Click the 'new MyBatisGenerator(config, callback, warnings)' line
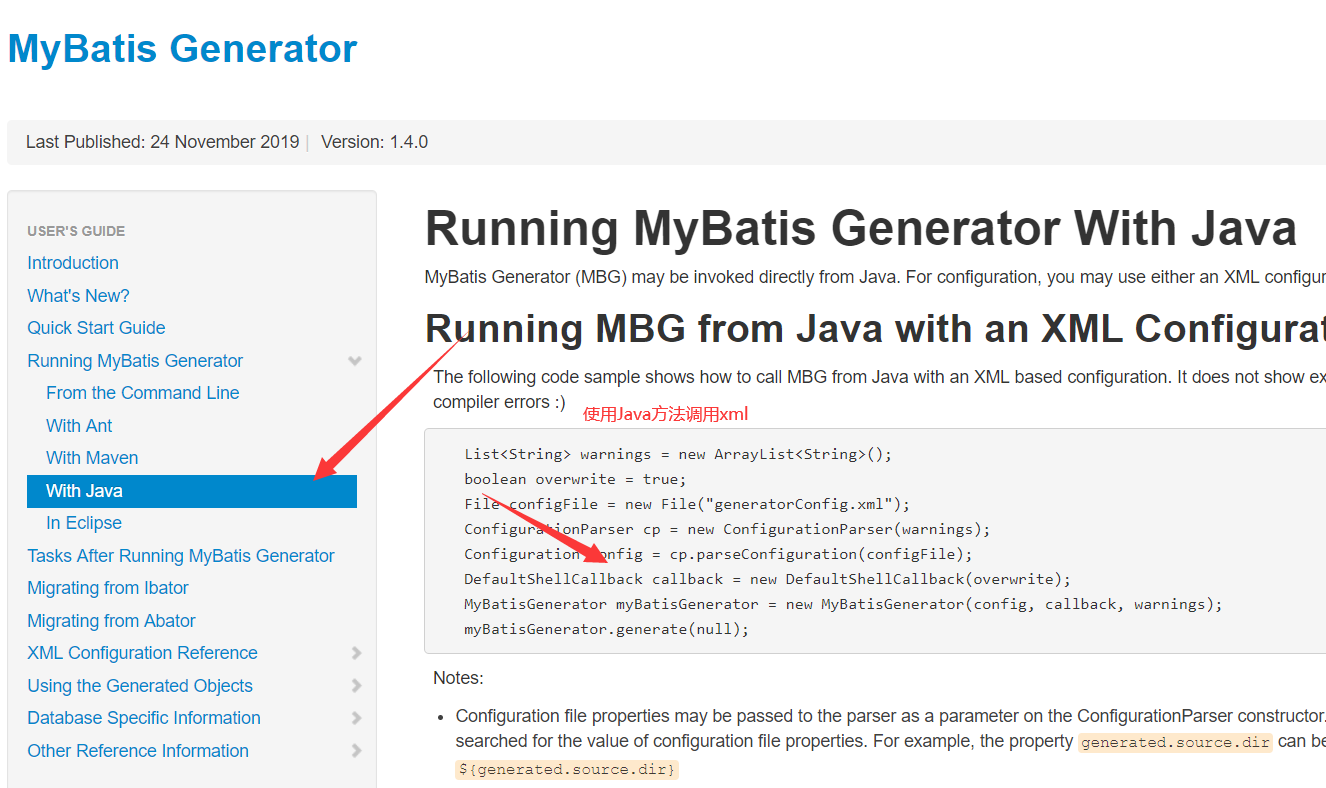 [x=843, y=604]
